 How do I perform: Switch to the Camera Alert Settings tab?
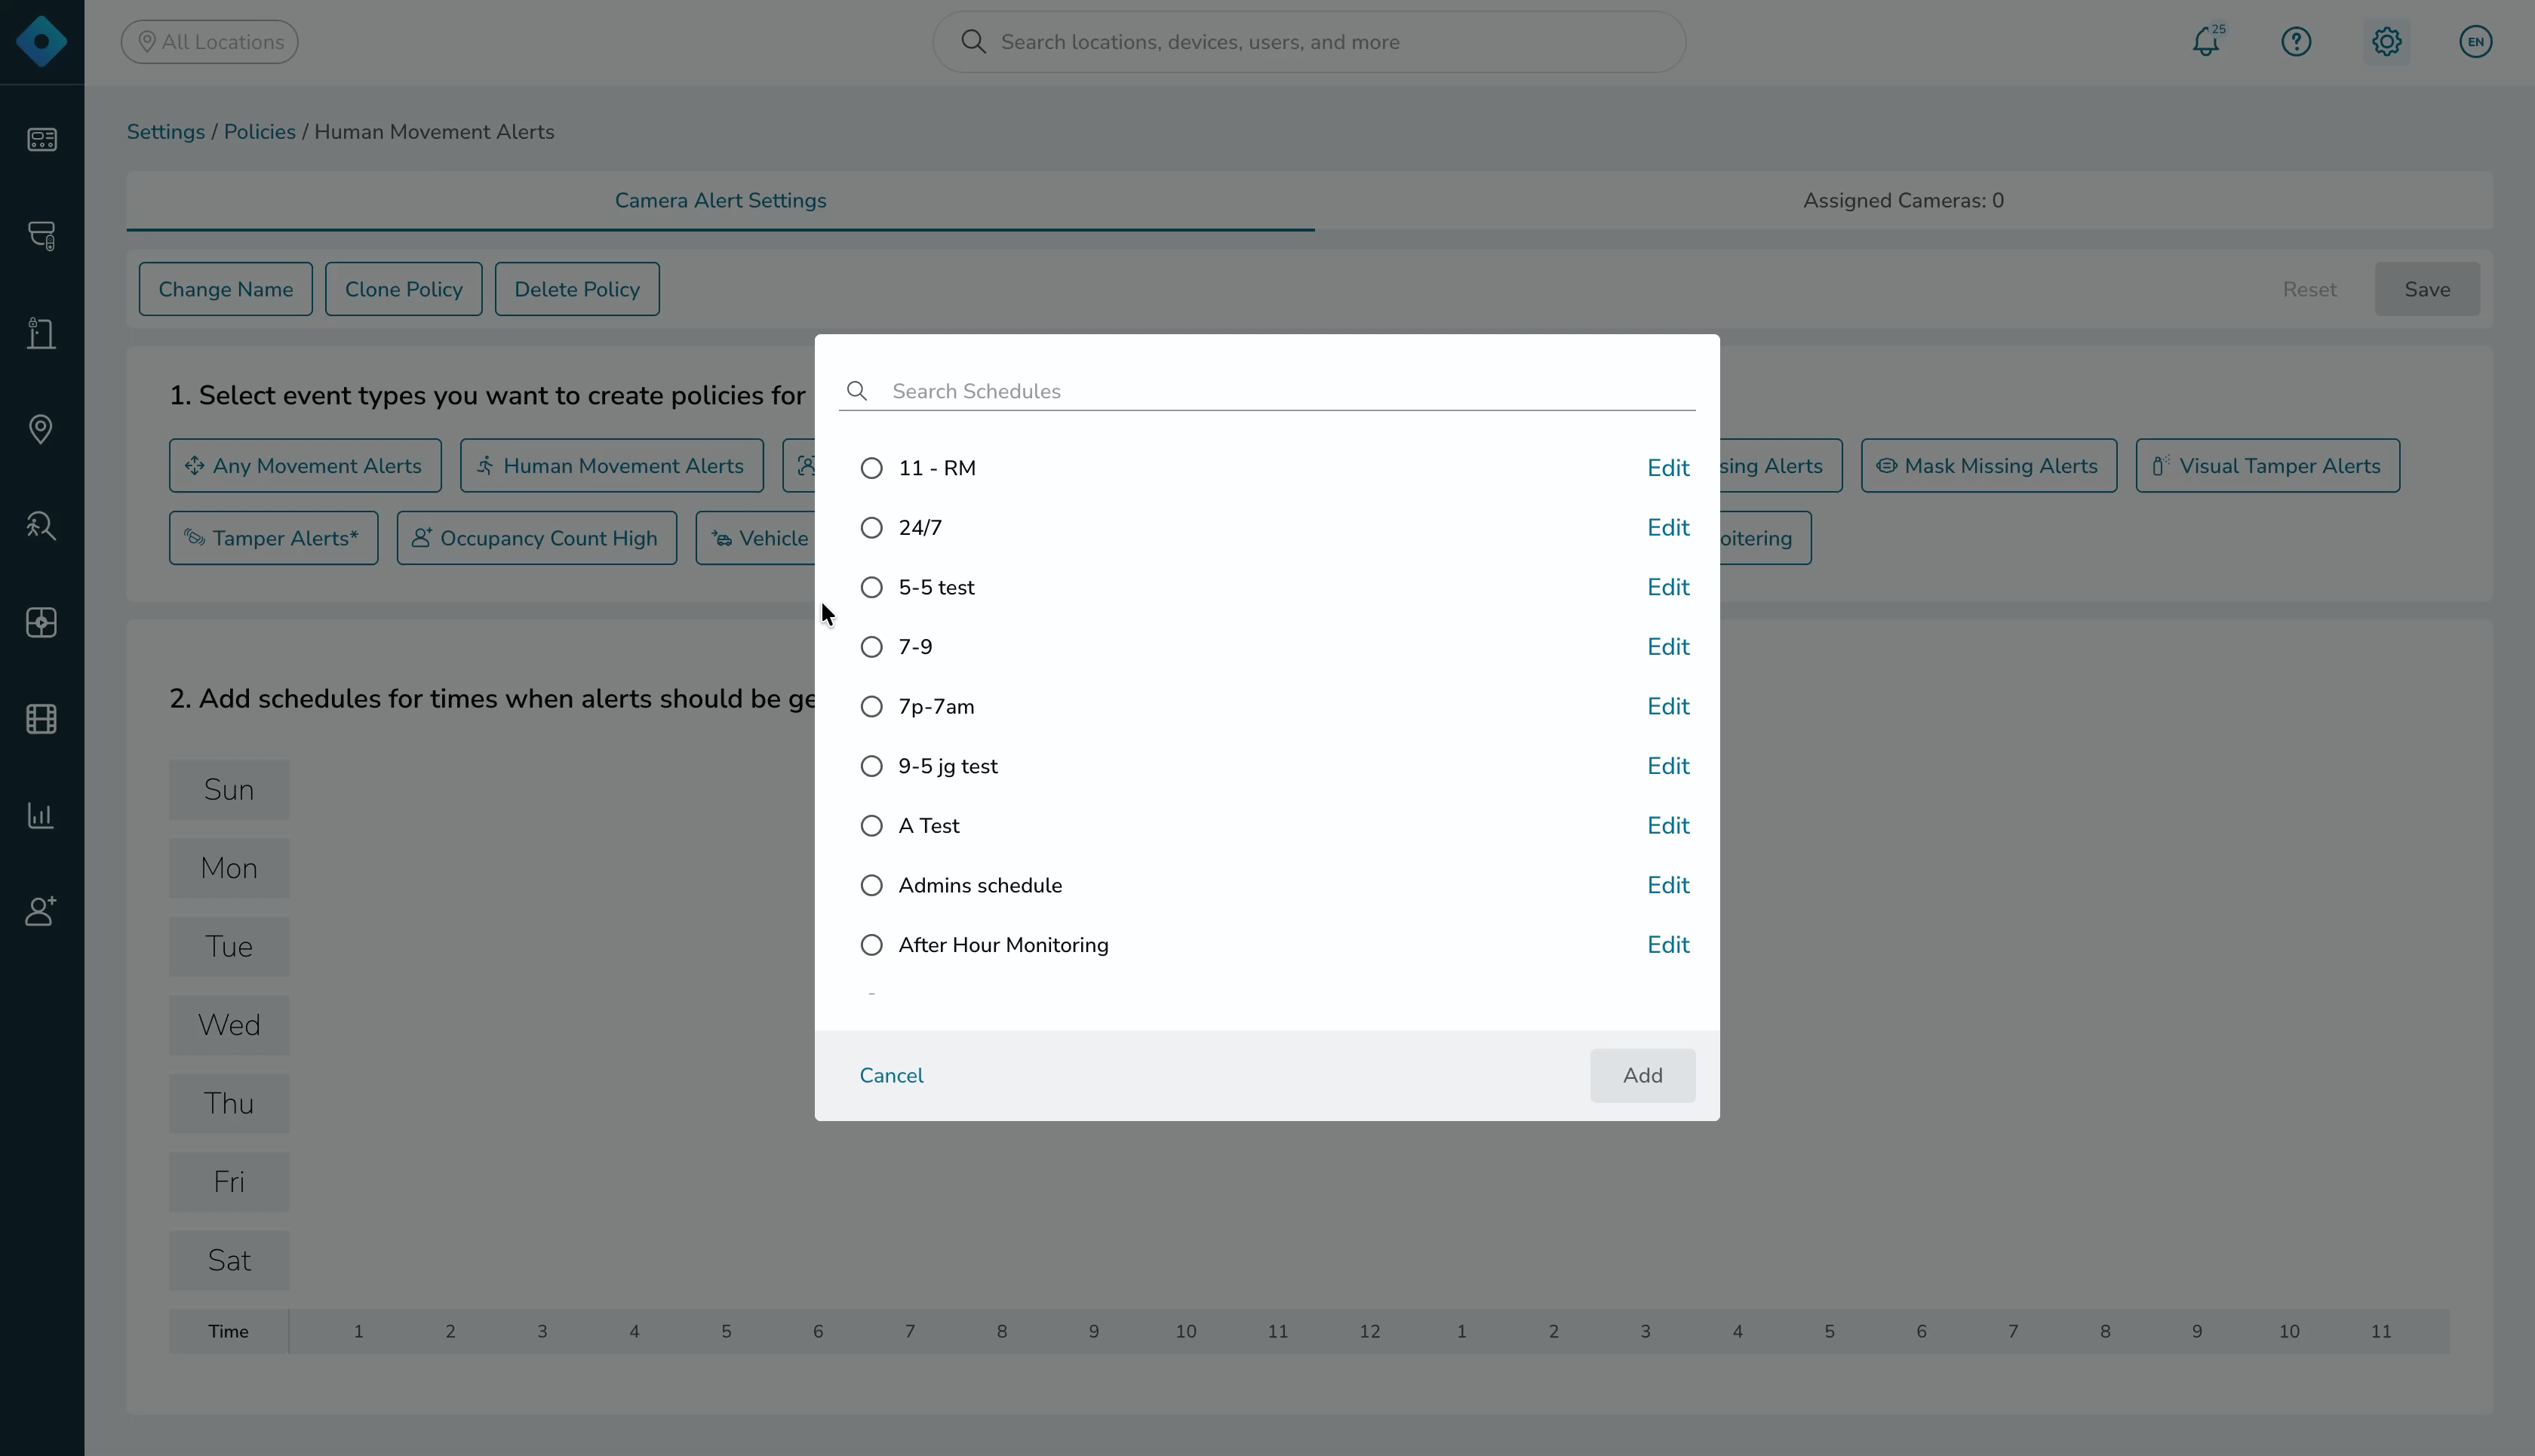(x=720, y=201)
